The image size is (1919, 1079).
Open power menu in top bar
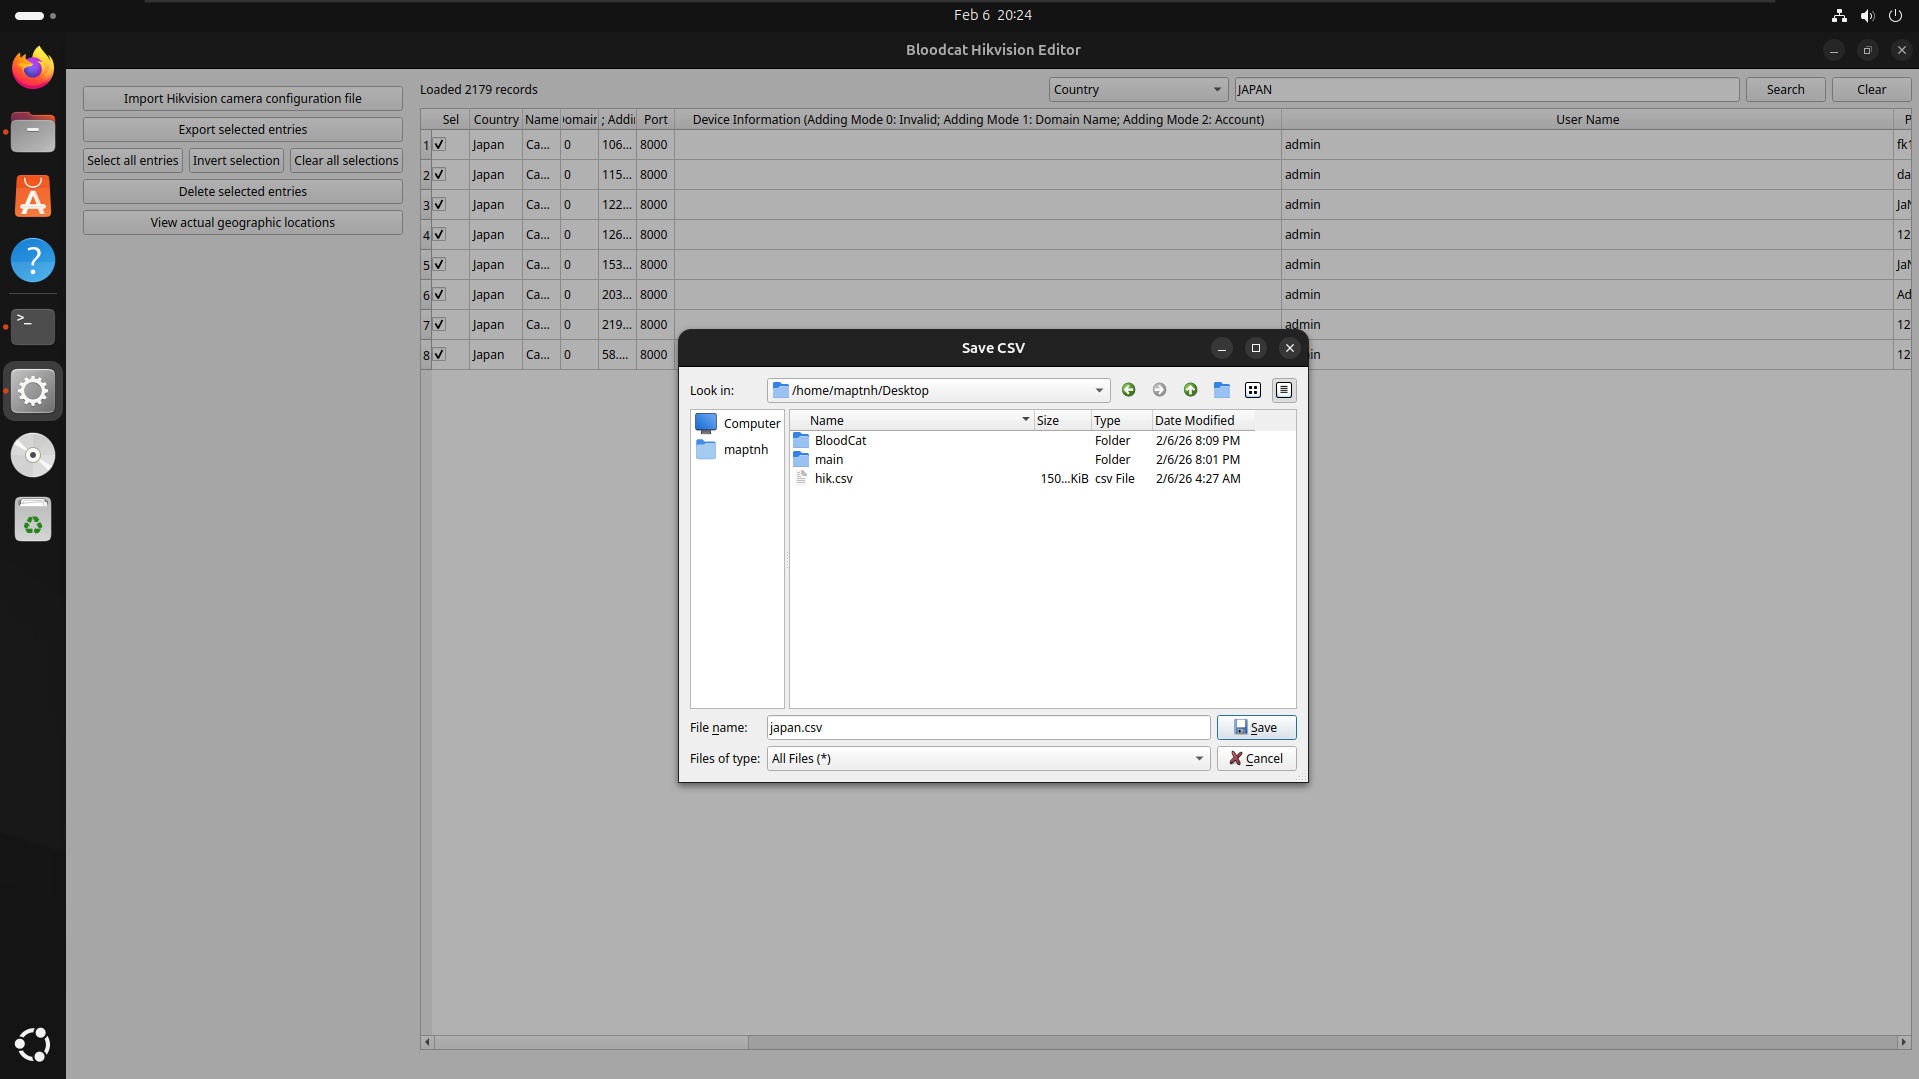[x=1895, y=15]
